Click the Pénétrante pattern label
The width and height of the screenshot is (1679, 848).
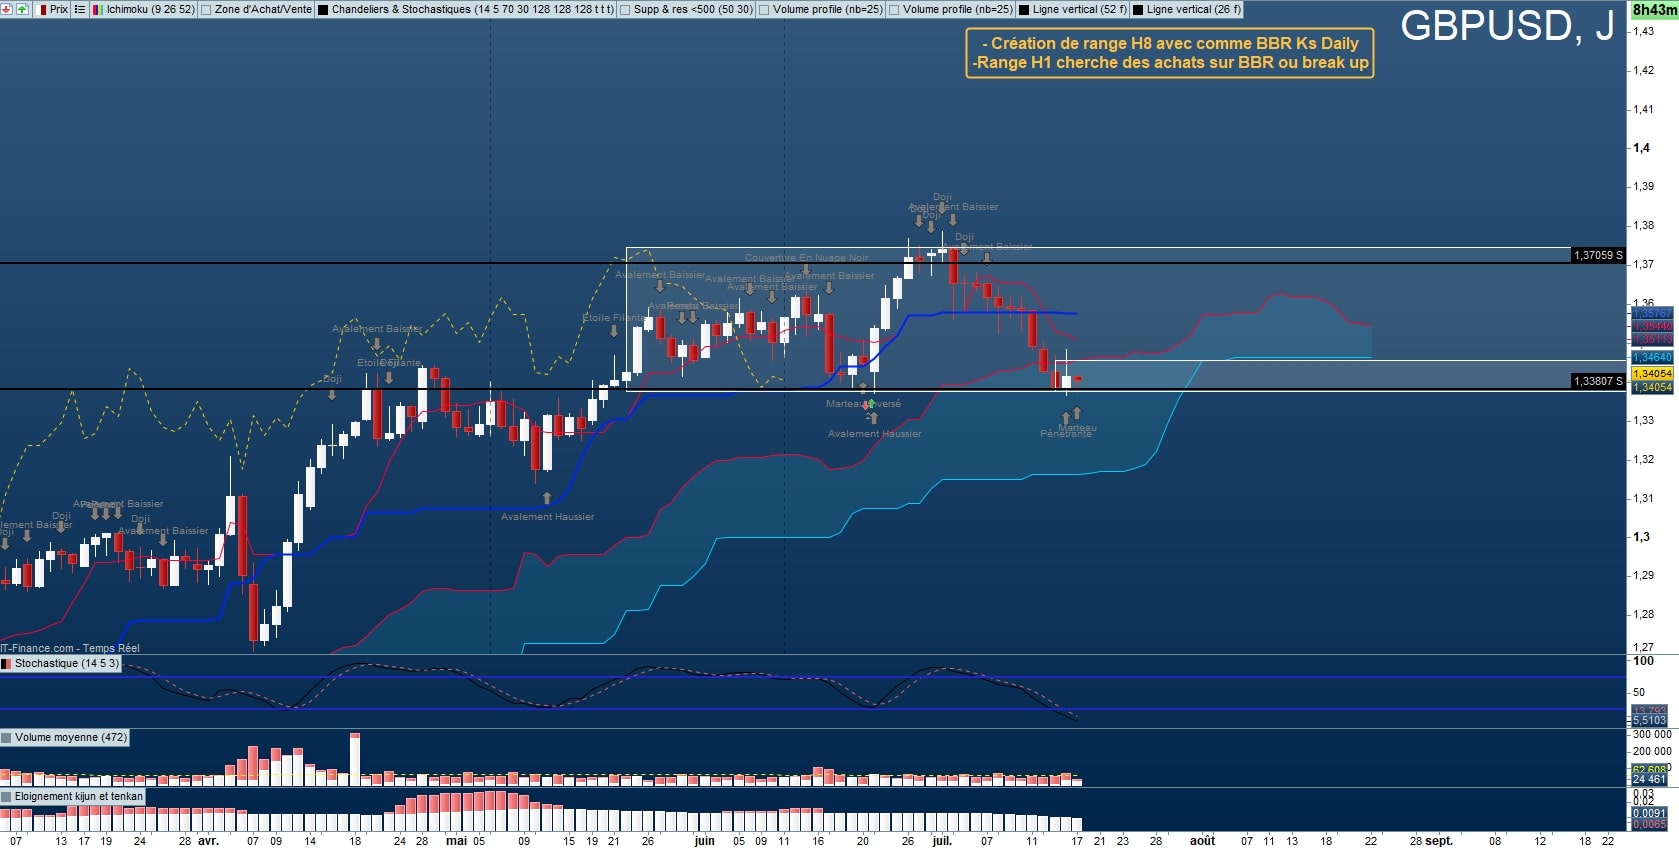click(1066, 434)
